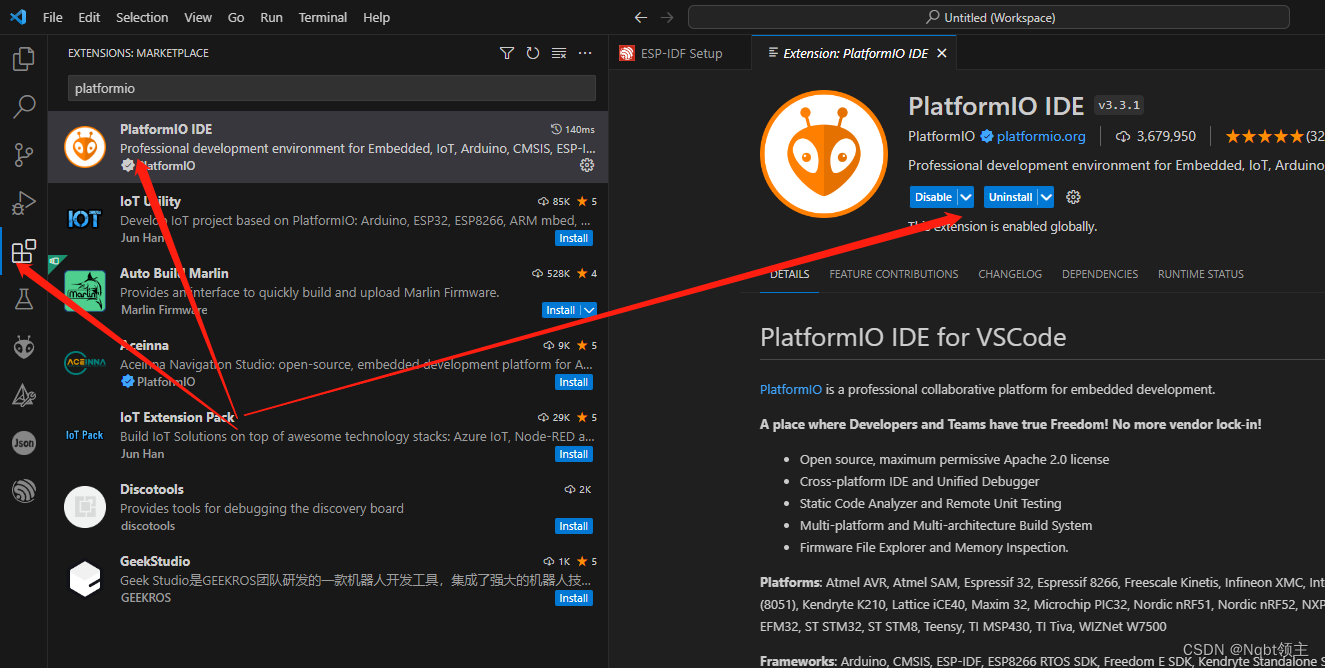Select PlatformIO IDE in extensions list
Viewport: 1325px width, 668px height.
pos(328,147)
